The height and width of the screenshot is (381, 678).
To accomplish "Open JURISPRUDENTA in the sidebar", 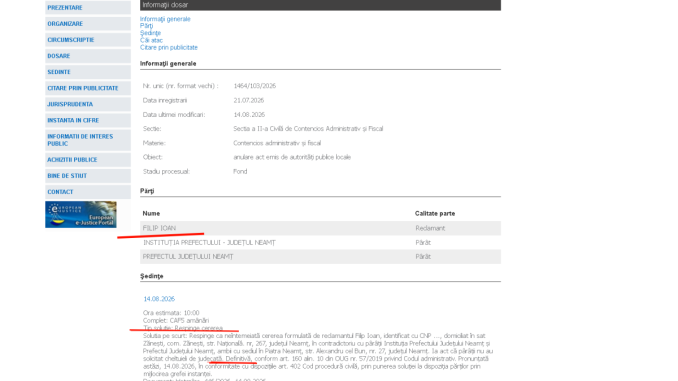I will pos(88,104).
